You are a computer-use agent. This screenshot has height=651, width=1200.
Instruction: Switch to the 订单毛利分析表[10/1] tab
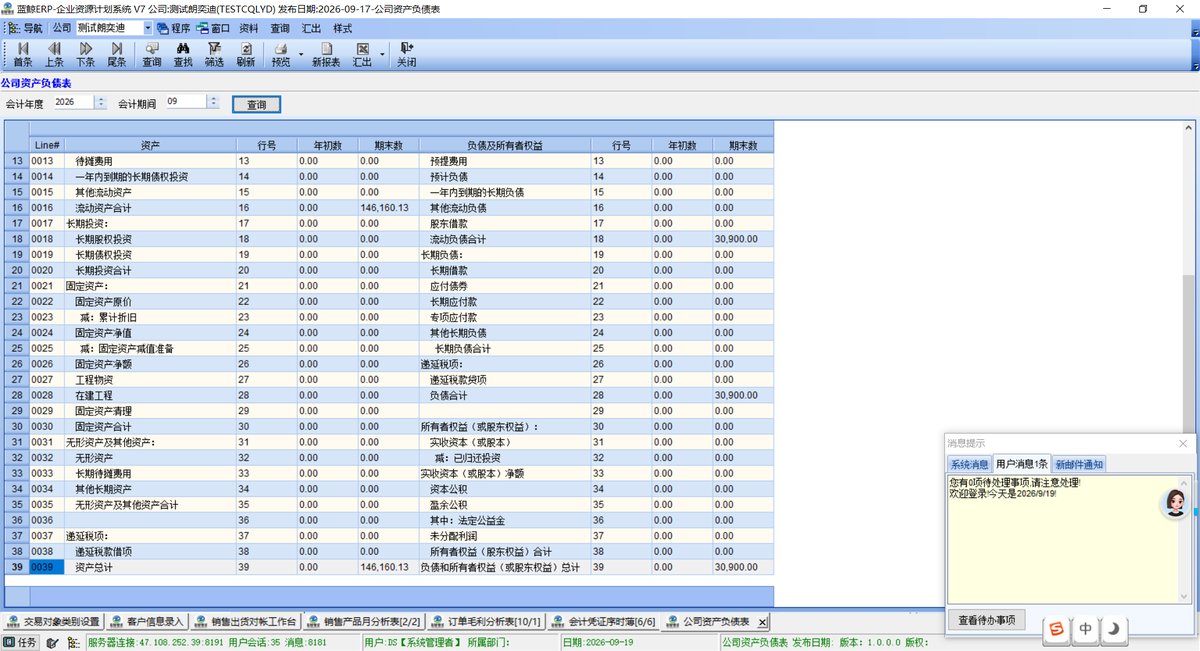click(486, 622)
